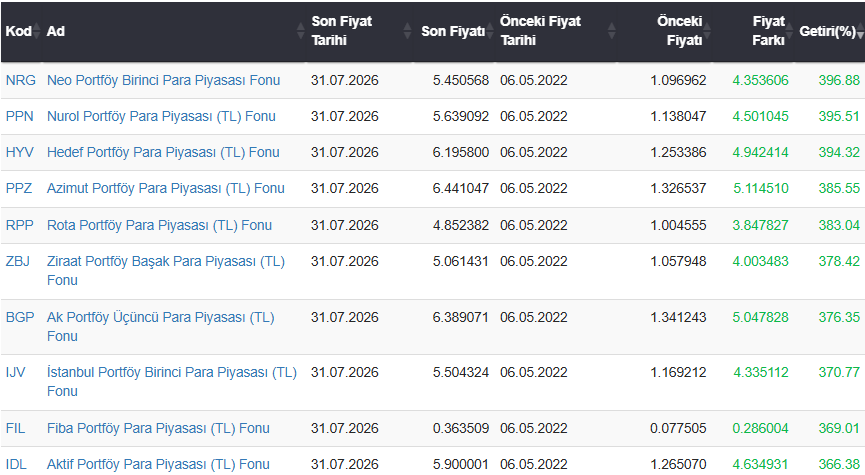Sort by Önceki Fiyat Tarihi arrows

coord(611,31)
